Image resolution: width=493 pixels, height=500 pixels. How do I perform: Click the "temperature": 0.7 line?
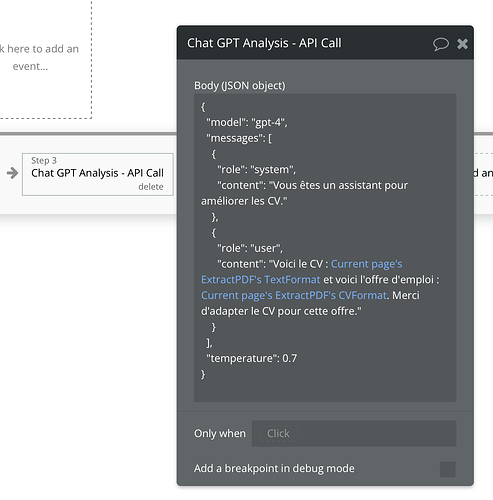tap(252, 358)
